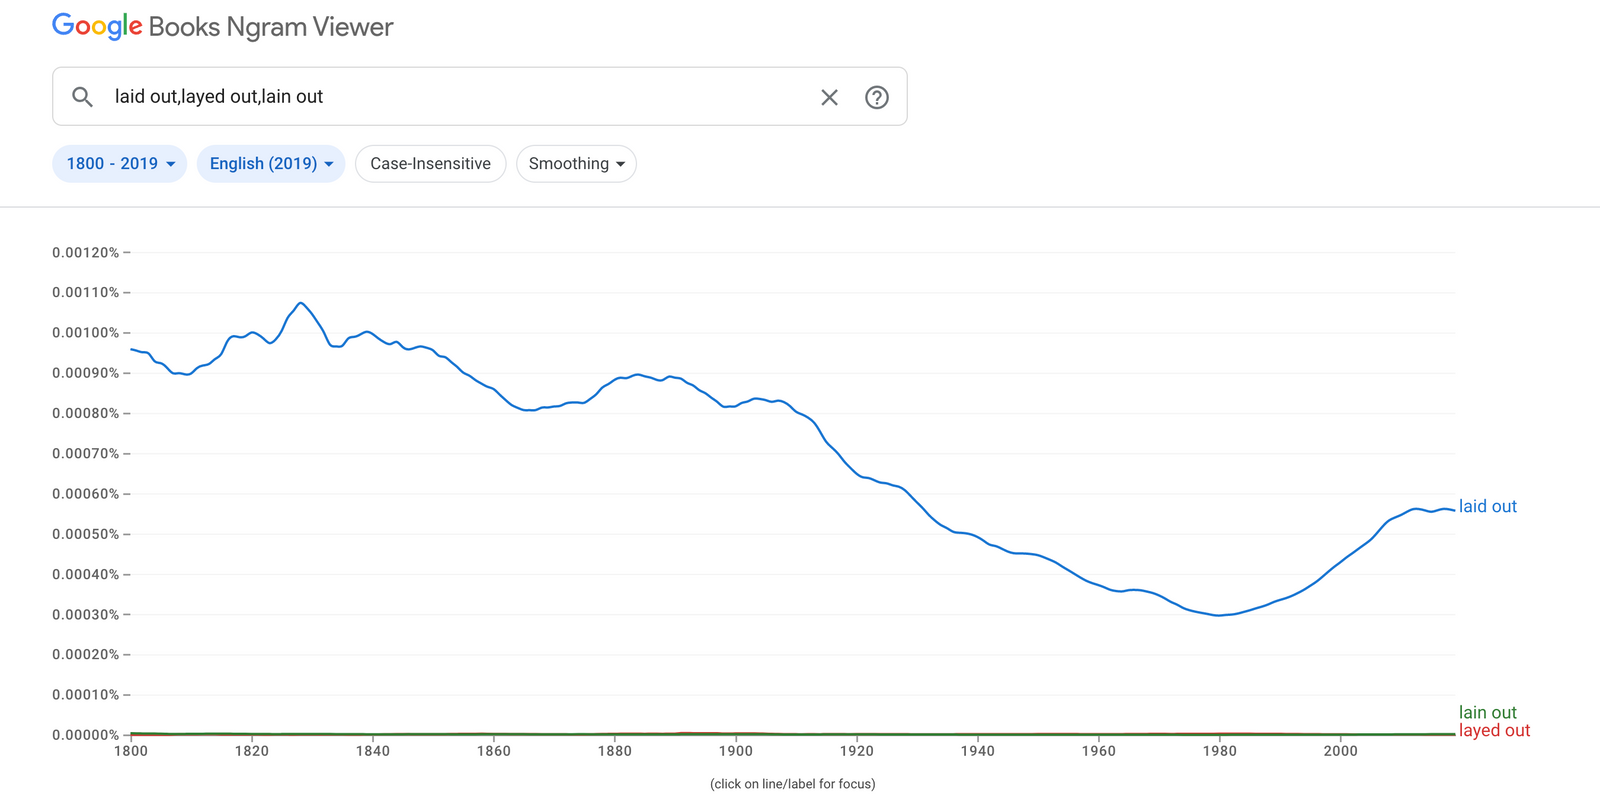The height and width of the screenshot is (804, 1600).
Task: Click the 1980 x-axis year label
Action: click(1219, 751)
